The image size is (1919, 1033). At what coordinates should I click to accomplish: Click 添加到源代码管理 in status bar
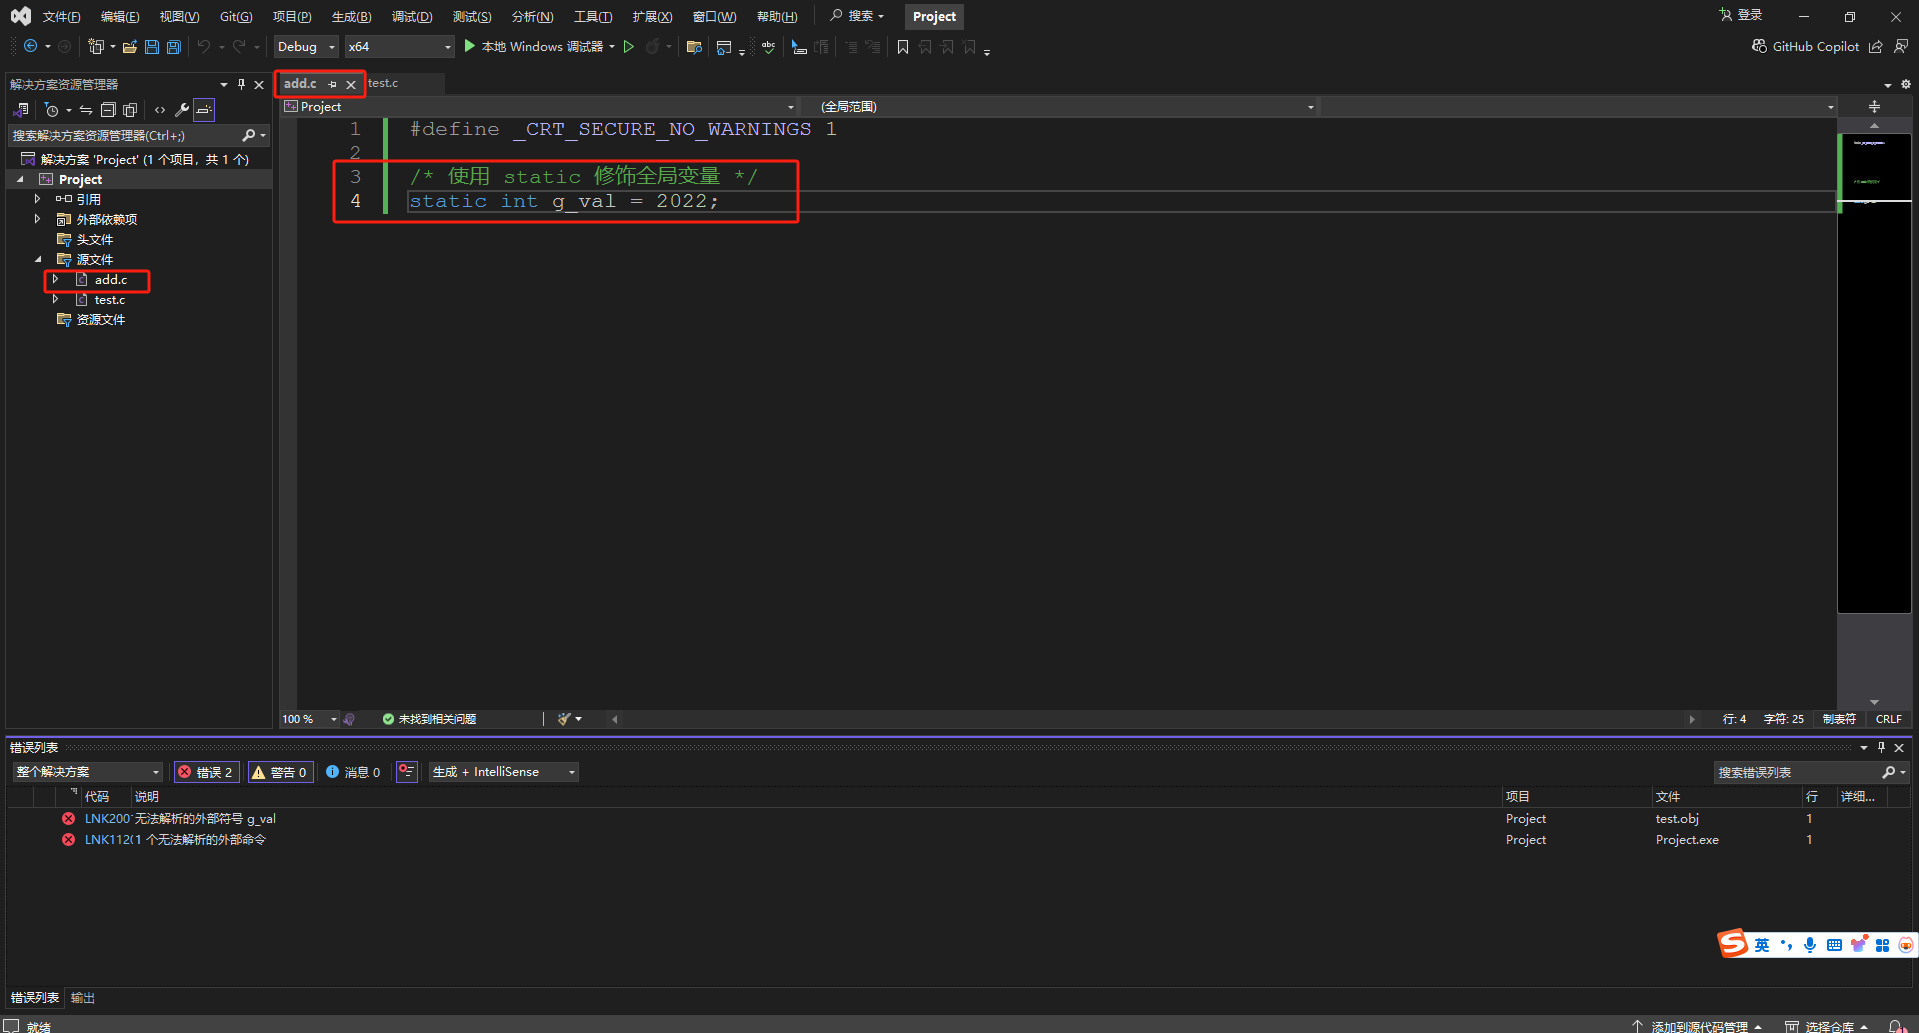1696,1026
